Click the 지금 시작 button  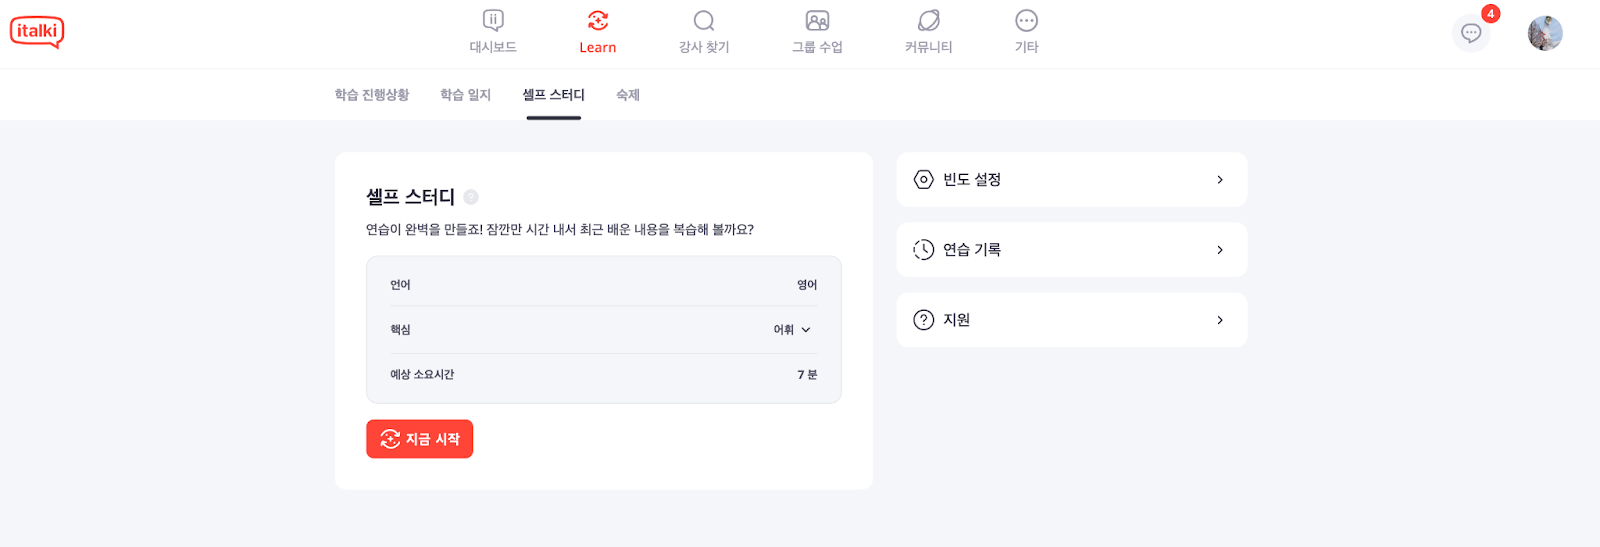420,439
